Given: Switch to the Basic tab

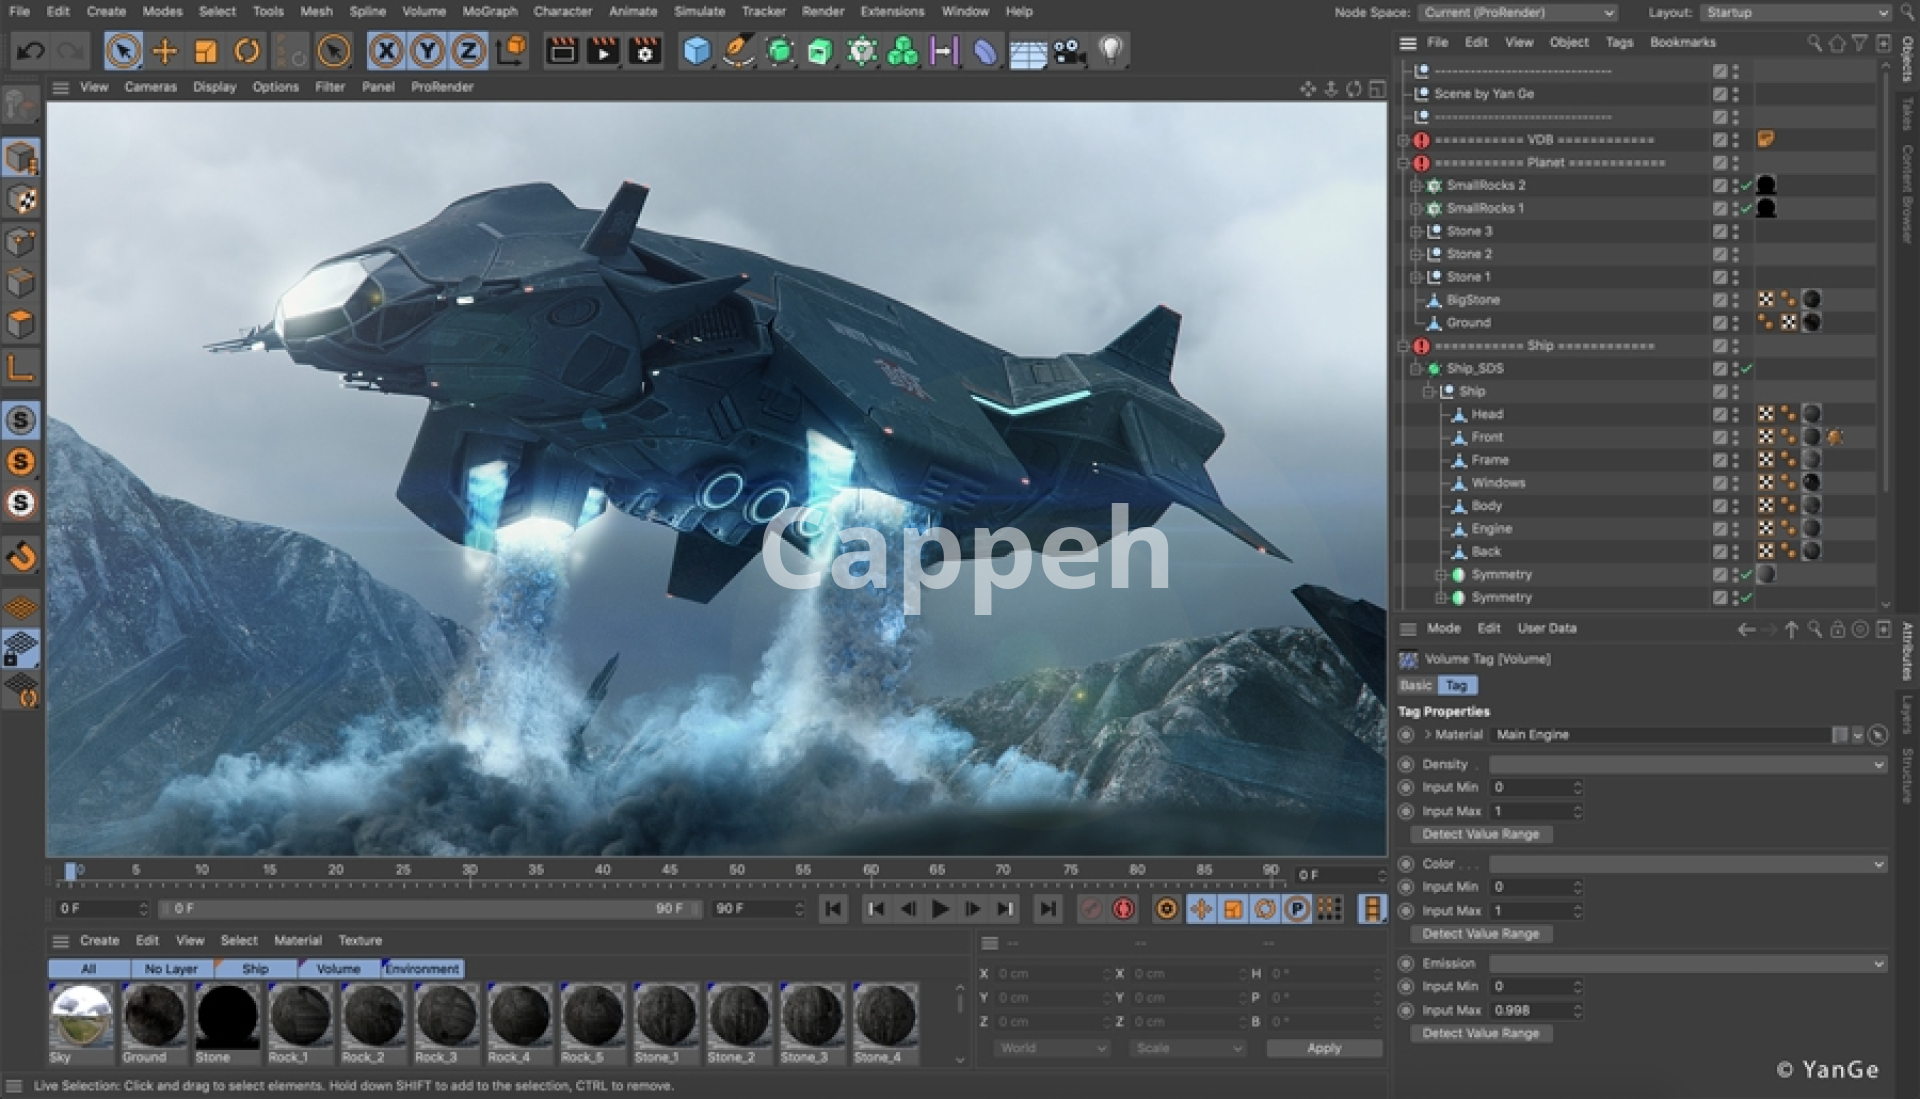Looking at the screenshot, I should 1415,685.
